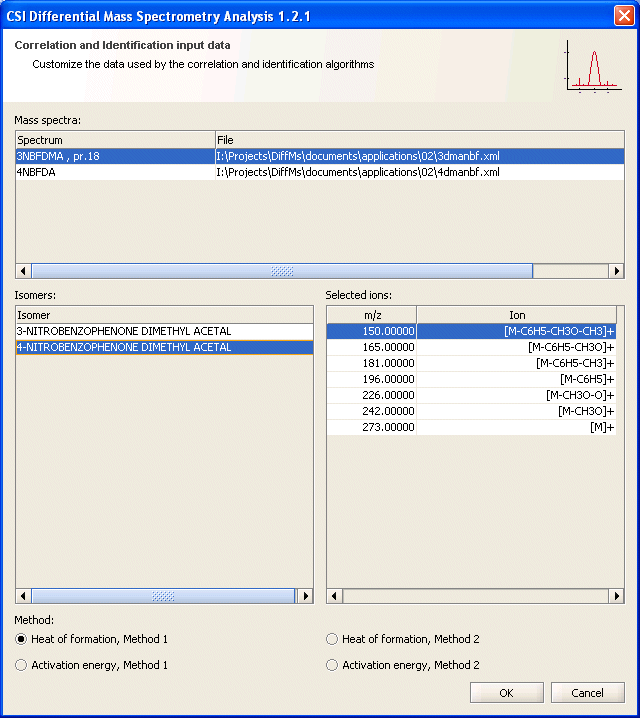The image size is (640, 718).
Task: Click the m/z column header
Action: (371, 315)
